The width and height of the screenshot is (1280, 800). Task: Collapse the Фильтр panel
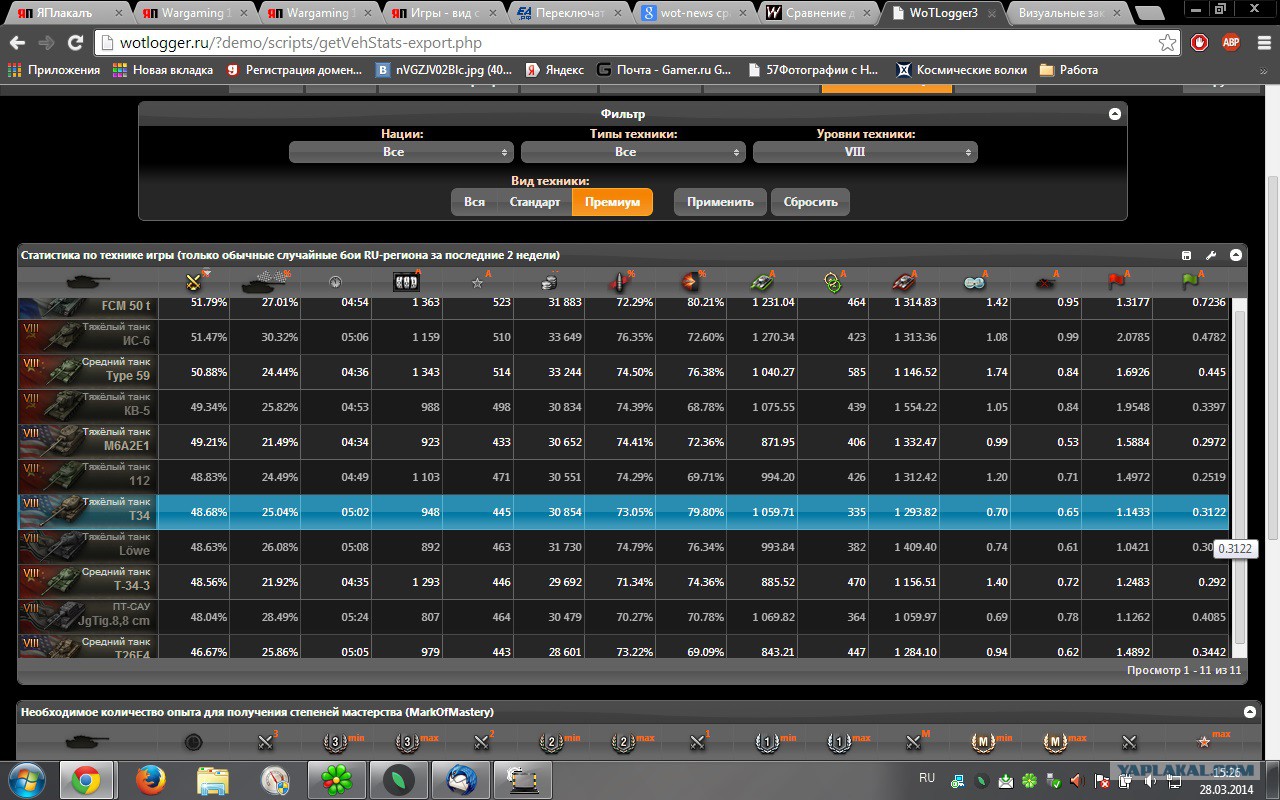point(1115,114)
